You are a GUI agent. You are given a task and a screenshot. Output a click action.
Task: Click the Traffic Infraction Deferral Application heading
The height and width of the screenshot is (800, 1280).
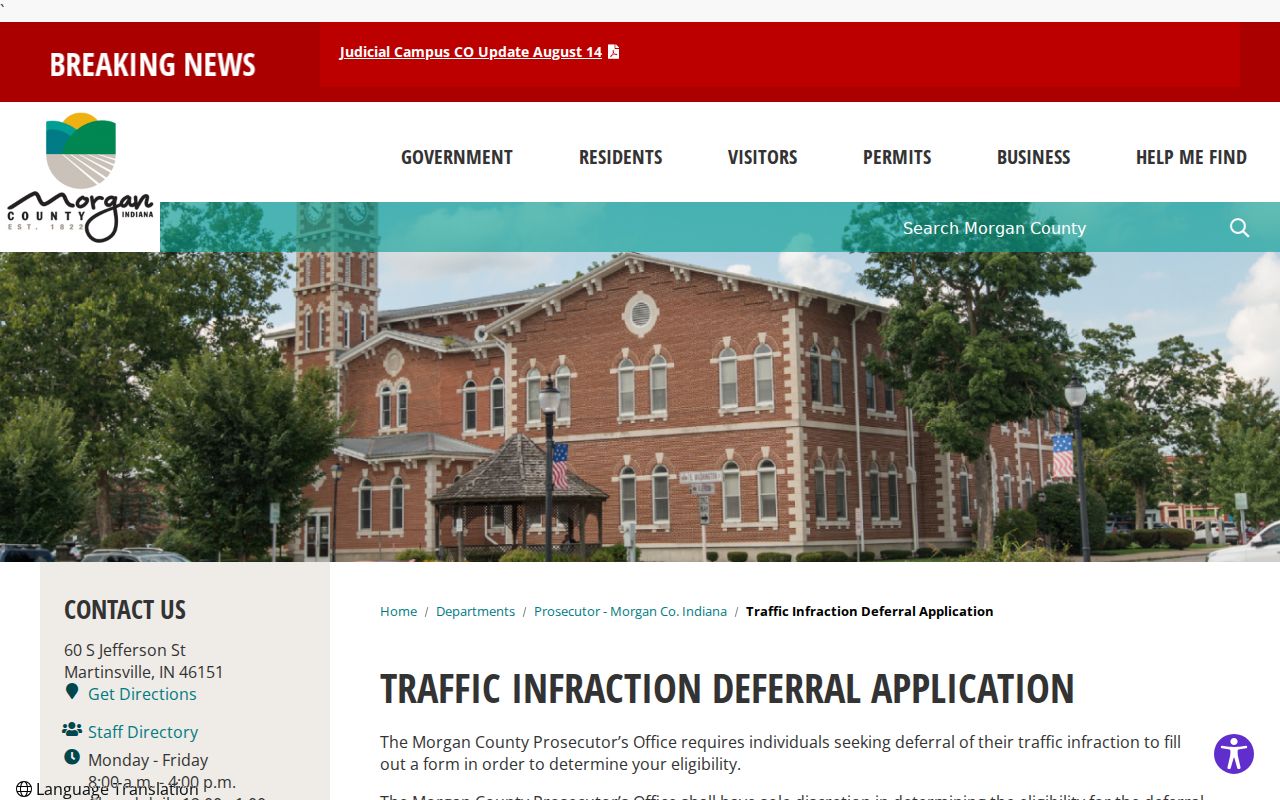[x=727, y=689]
